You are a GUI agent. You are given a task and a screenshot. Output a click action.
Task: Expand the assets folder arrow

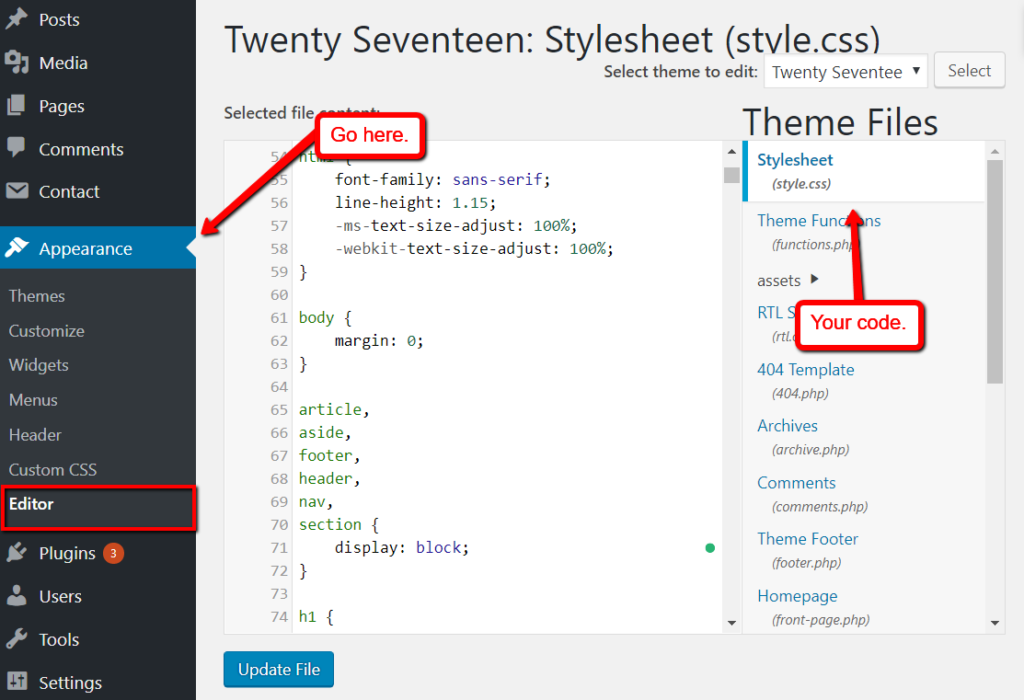coord(814,280)
